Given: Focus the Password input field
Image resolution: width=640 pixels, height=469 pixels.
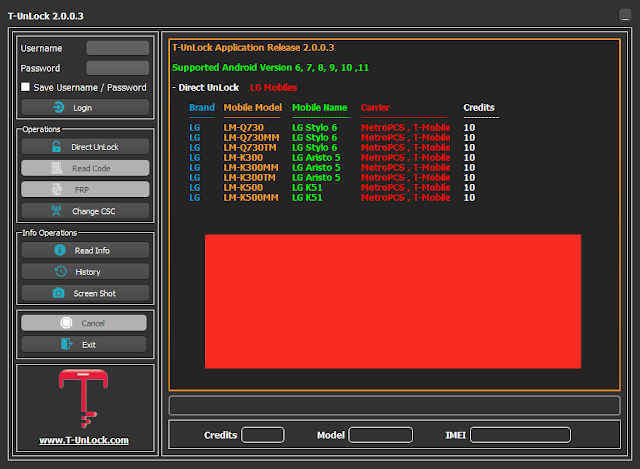Looking at the screenshot, I should pyautogui.click(x=118, y=68).
